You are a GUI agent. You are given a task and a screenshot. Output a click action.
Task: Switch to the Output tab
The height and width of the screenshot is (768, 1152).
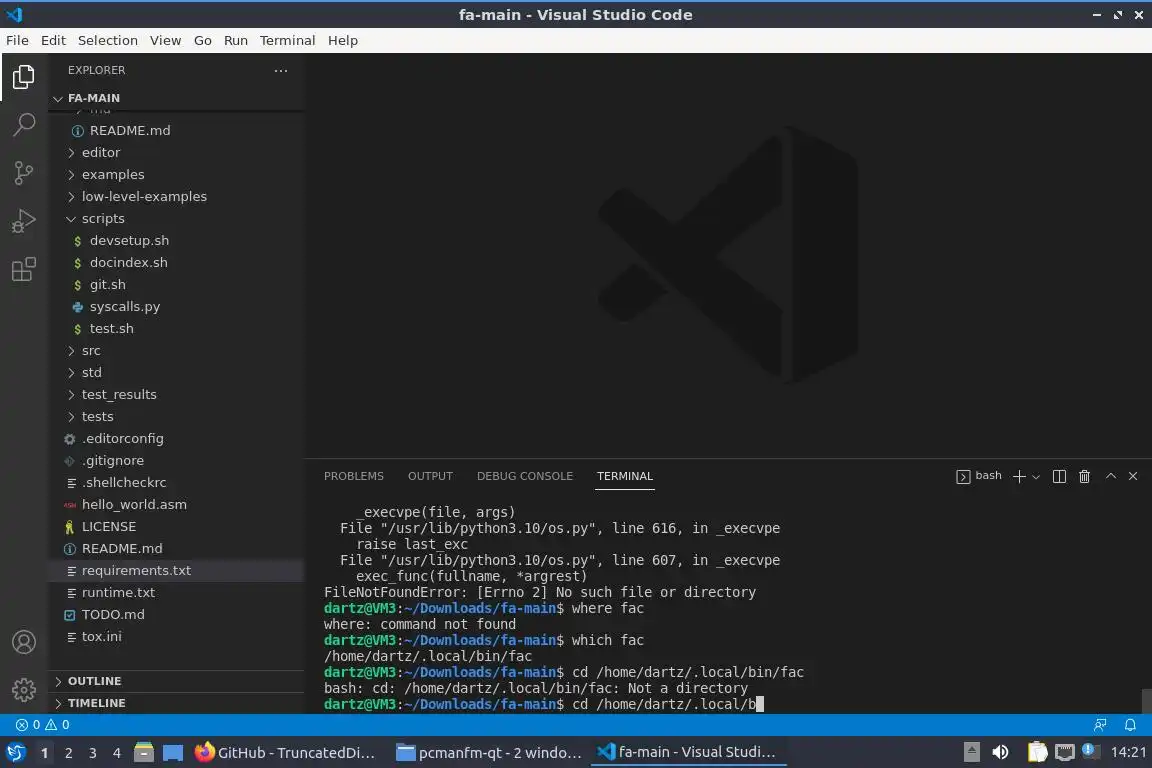(x=430, y=476)
